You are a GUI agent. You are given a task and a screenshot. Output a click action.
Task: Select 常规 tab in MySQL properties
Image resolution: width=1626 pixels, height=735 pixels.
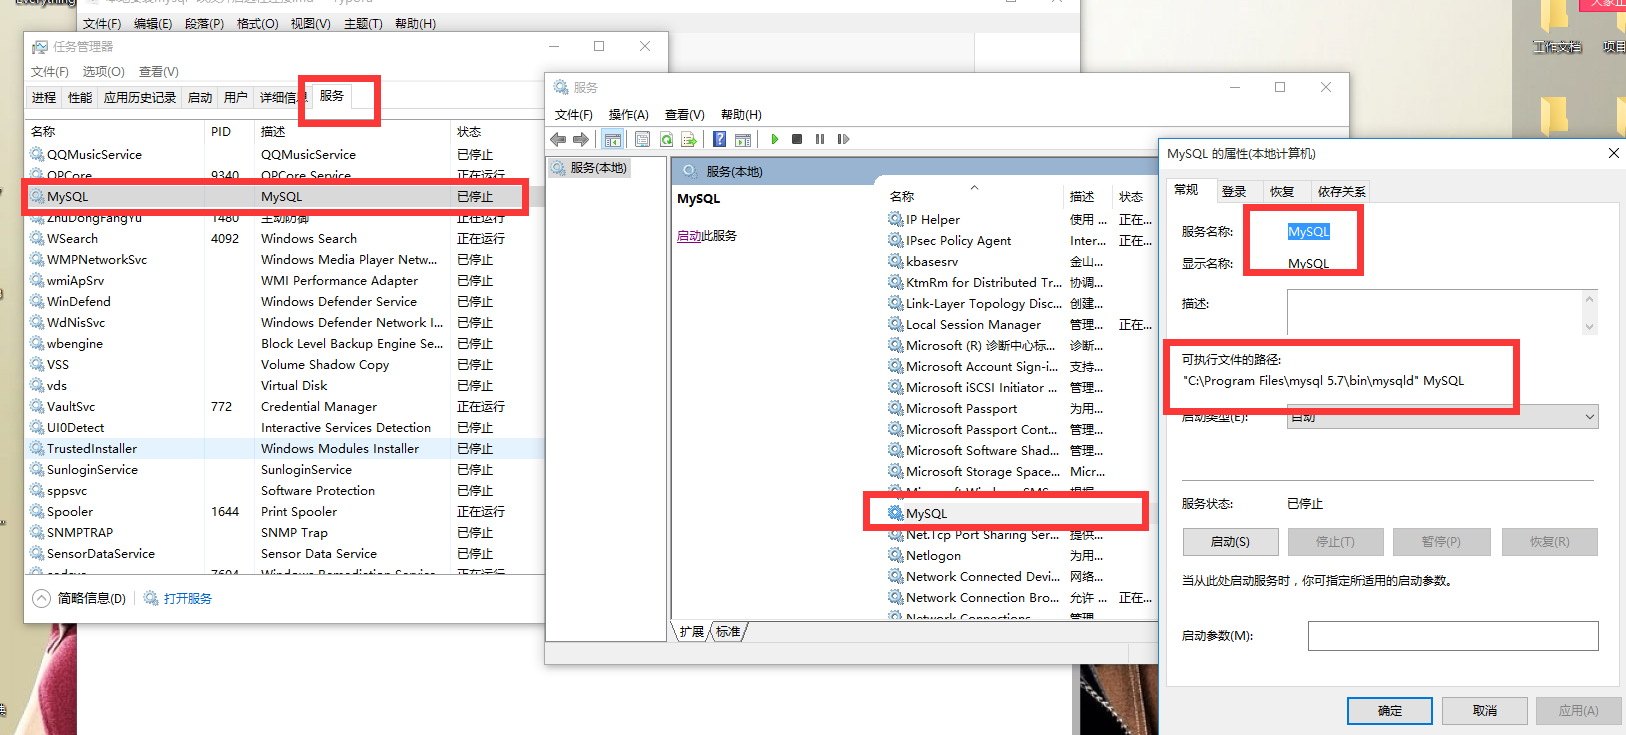1187,189
